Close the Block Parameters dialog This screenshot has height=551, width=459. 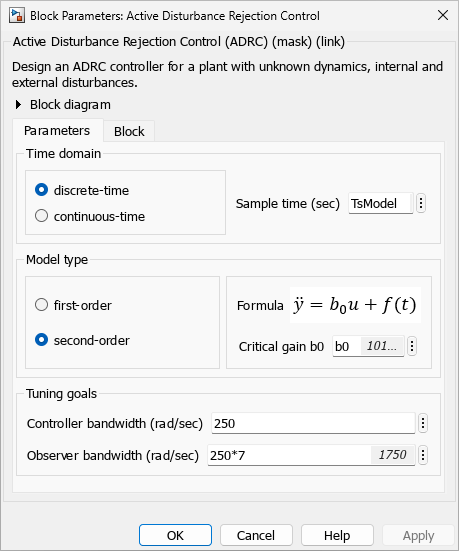[x=443, y=15]
